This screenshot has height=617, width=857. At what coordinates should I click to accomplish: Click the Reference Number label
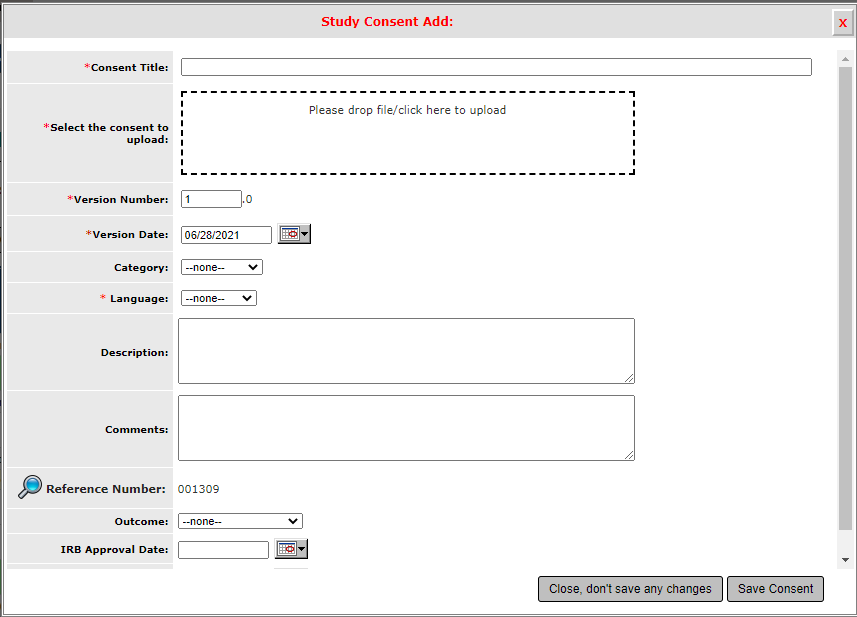pos(105,489)
